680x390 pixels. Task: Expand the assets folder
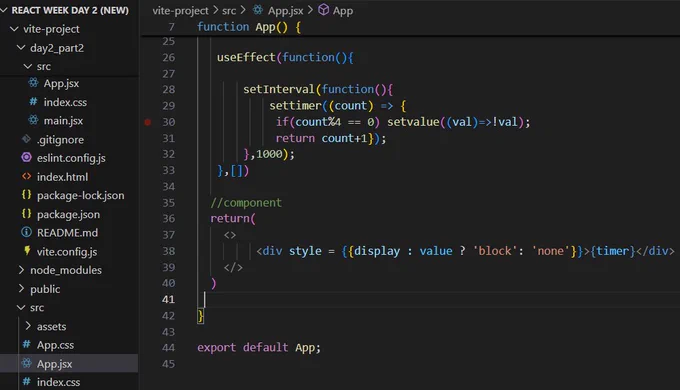[28, 326]
